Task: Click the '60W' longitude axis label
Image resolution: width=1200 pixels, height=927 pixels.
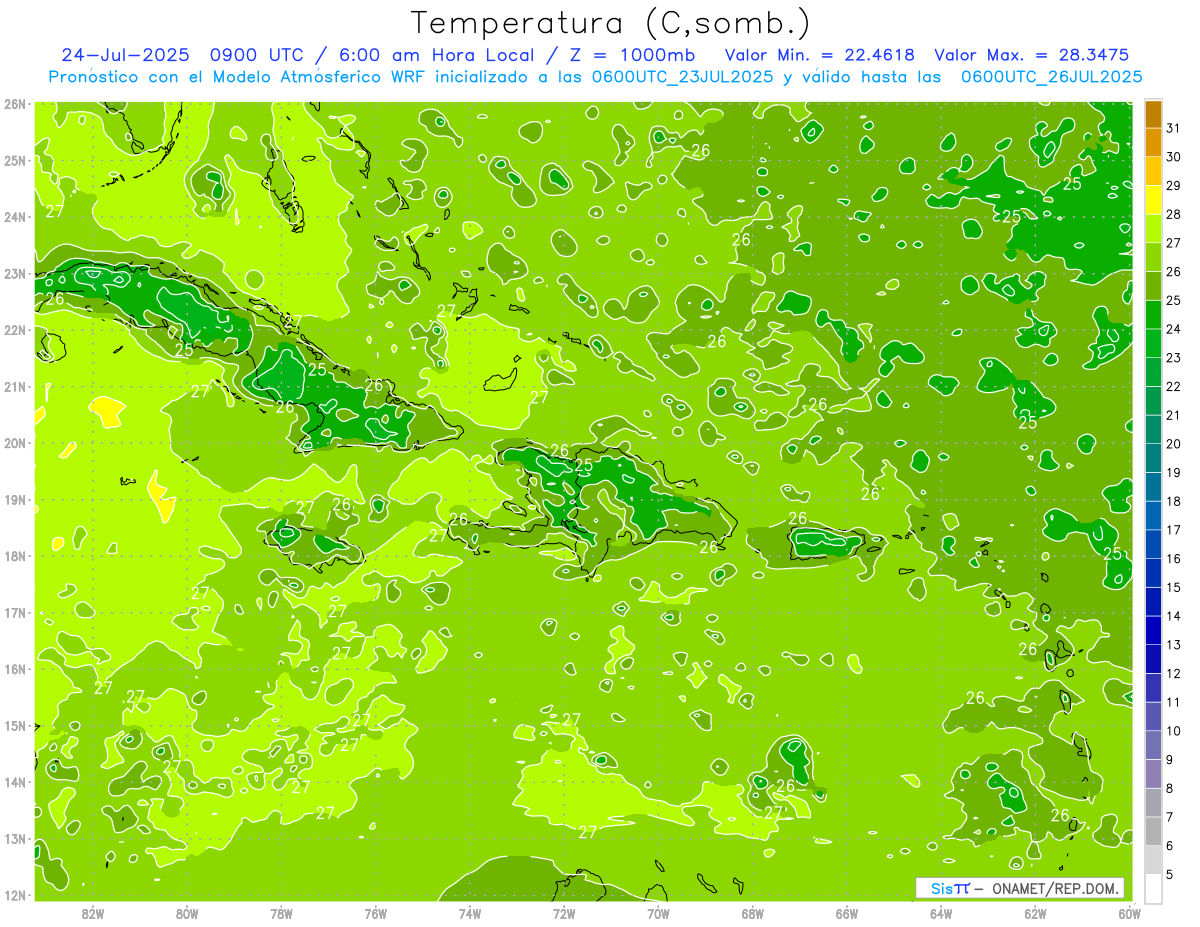Action: 1129,912
